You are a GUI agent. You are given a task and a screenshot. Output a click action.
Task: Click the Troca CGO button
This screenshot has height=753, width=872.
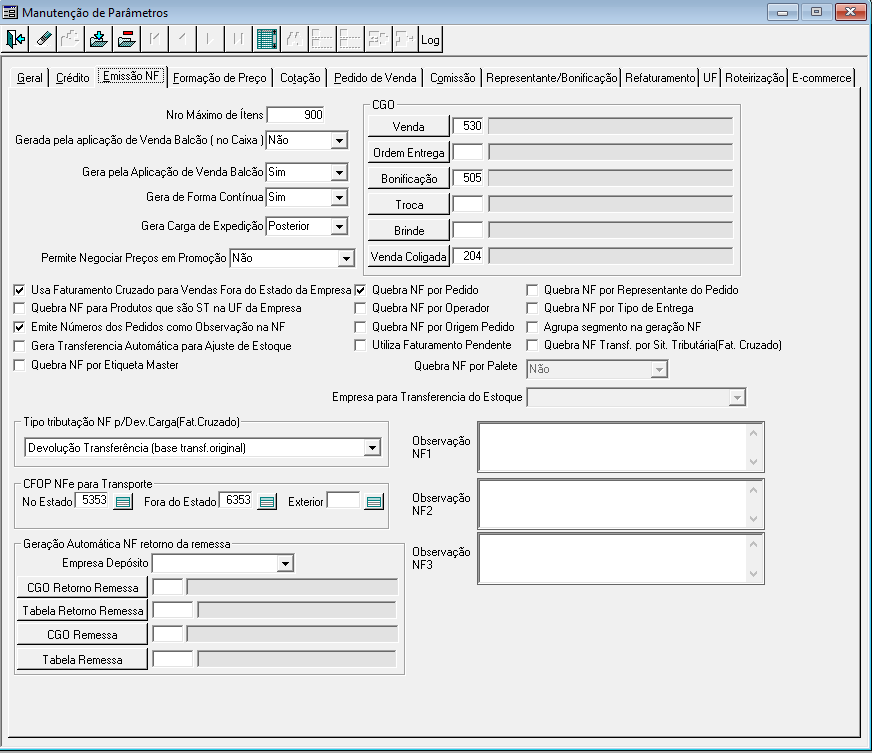pos(408,205)
